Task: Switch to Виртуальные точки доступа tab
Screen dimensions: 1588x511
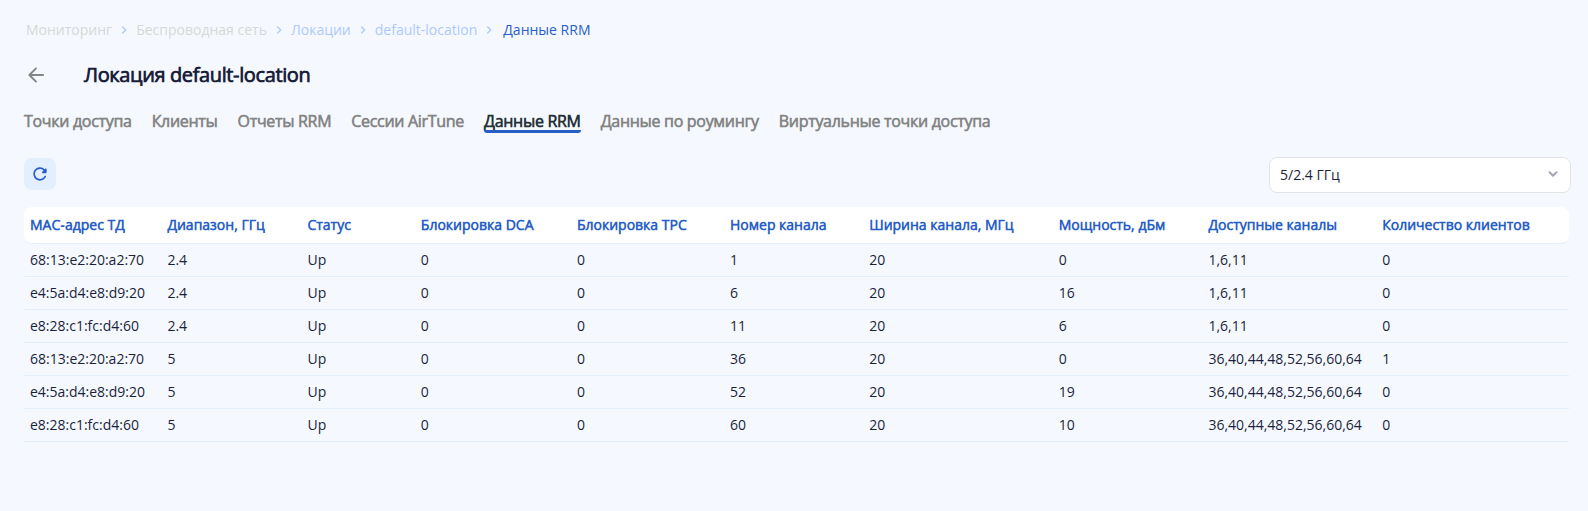Action: tap(884, 122)
